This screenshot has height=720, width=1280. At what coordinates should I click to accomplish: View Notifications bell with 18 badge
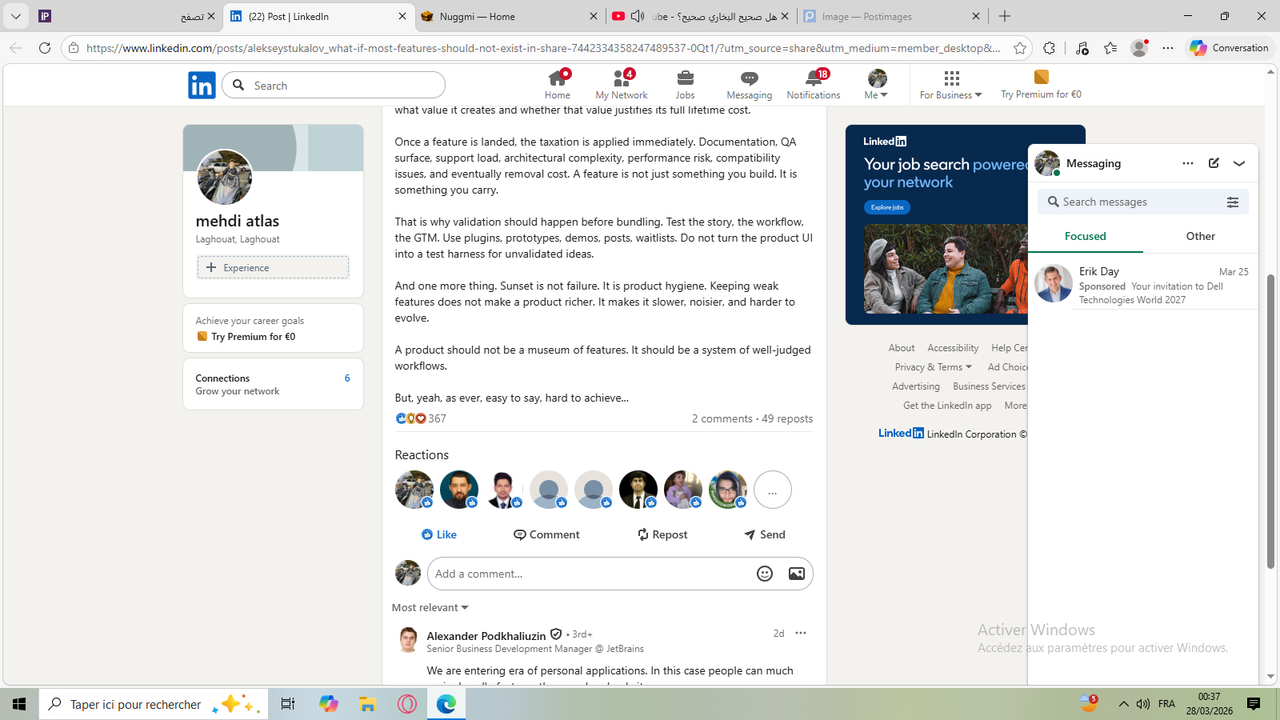click(x=813, y=85)
